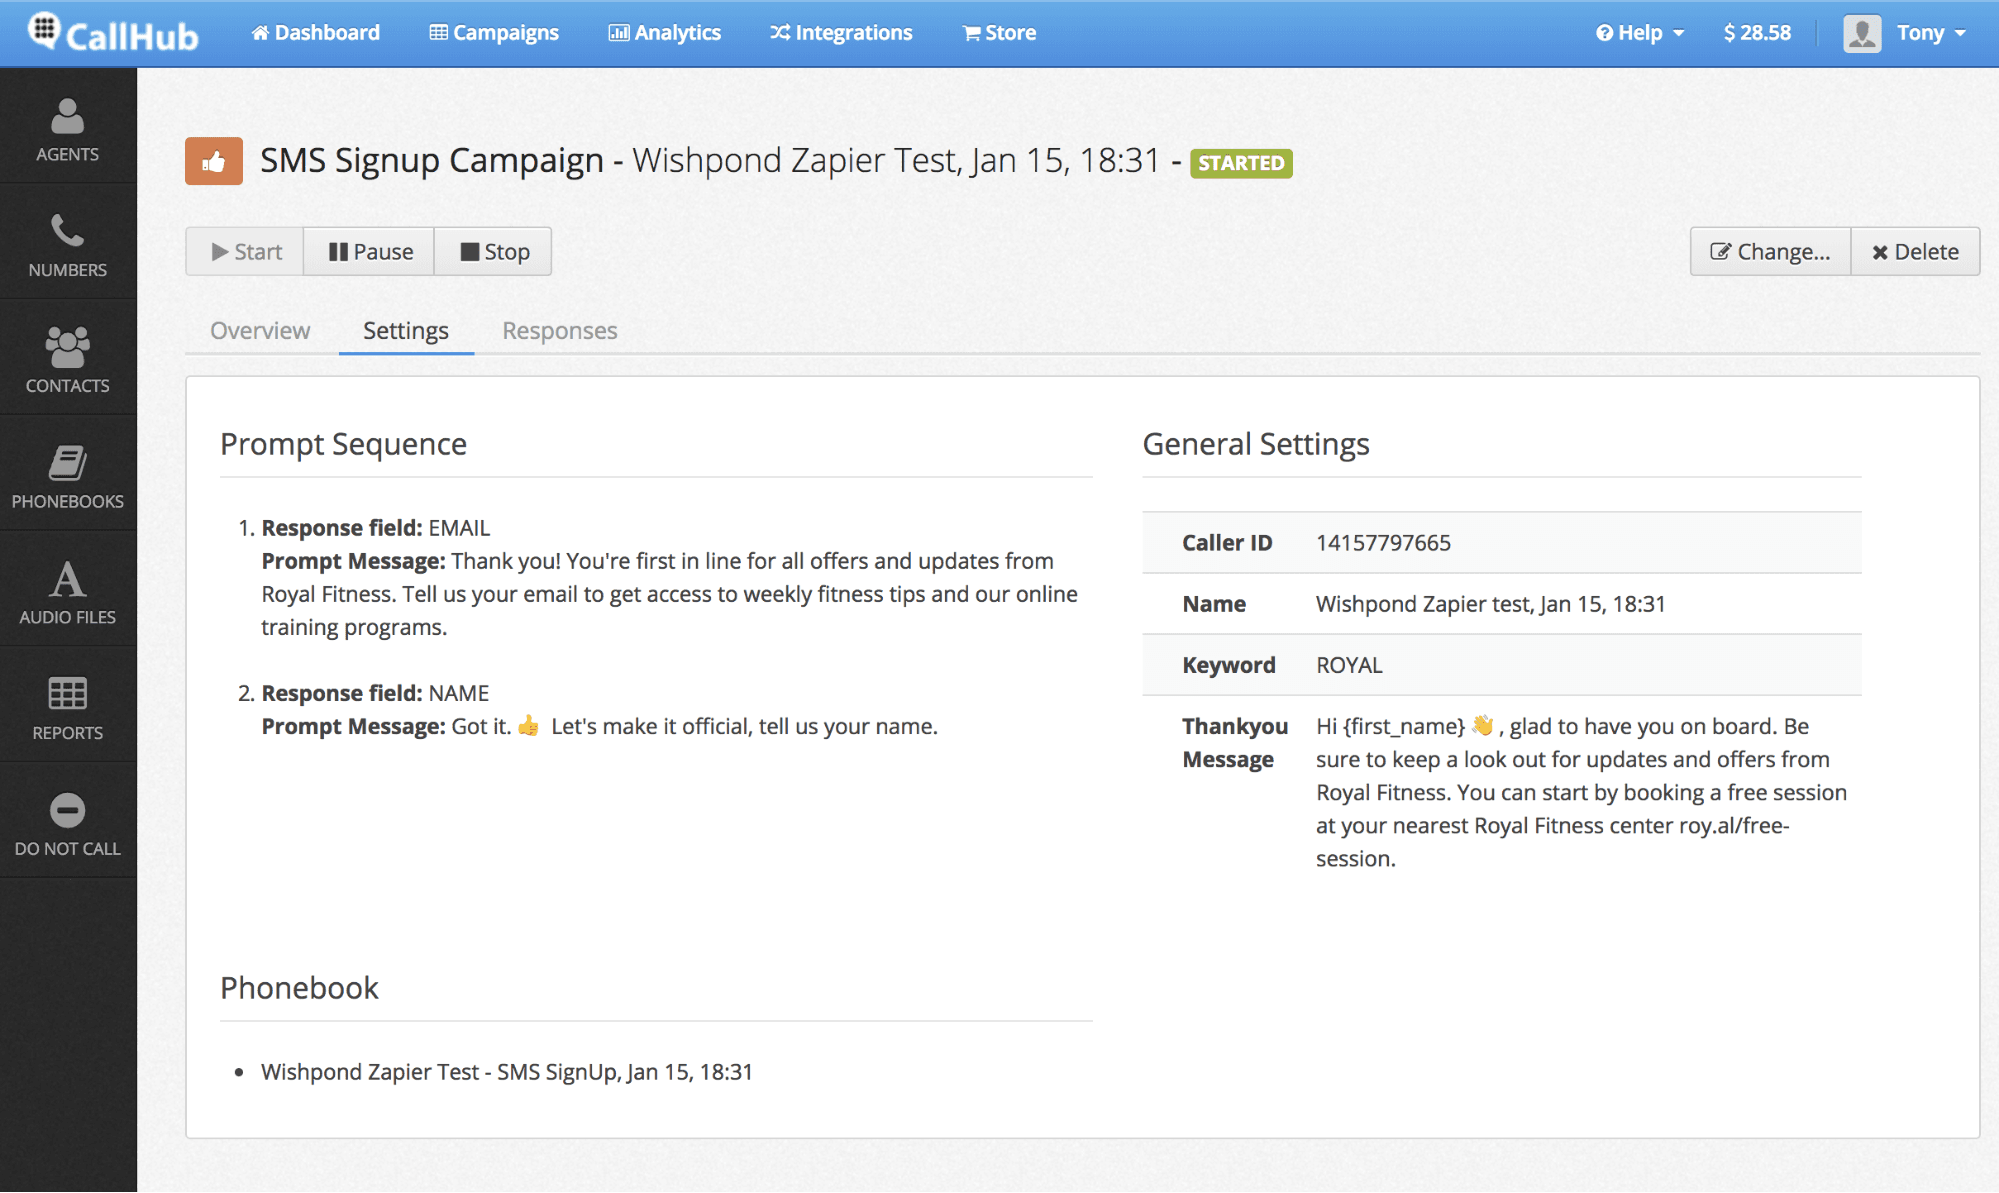Switch to the Overview tab
Viewport: 1999px width, 1193px height.
click(x=260, y=330)
